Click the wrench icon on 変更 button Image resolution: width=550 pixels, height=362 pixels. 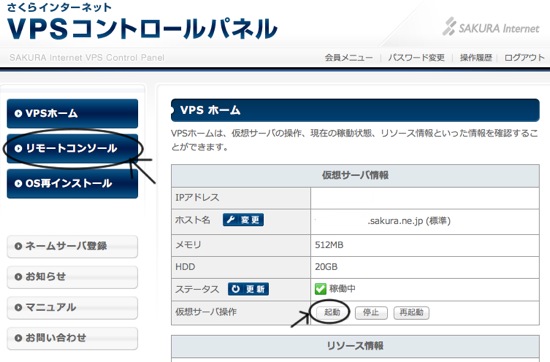tap(230, 220)
